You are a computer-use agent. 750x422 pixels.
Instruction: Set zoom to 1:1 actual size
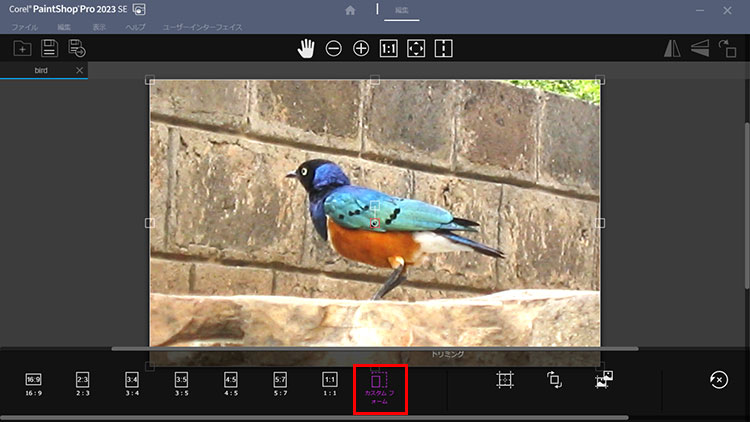click(x=389, y=48)
